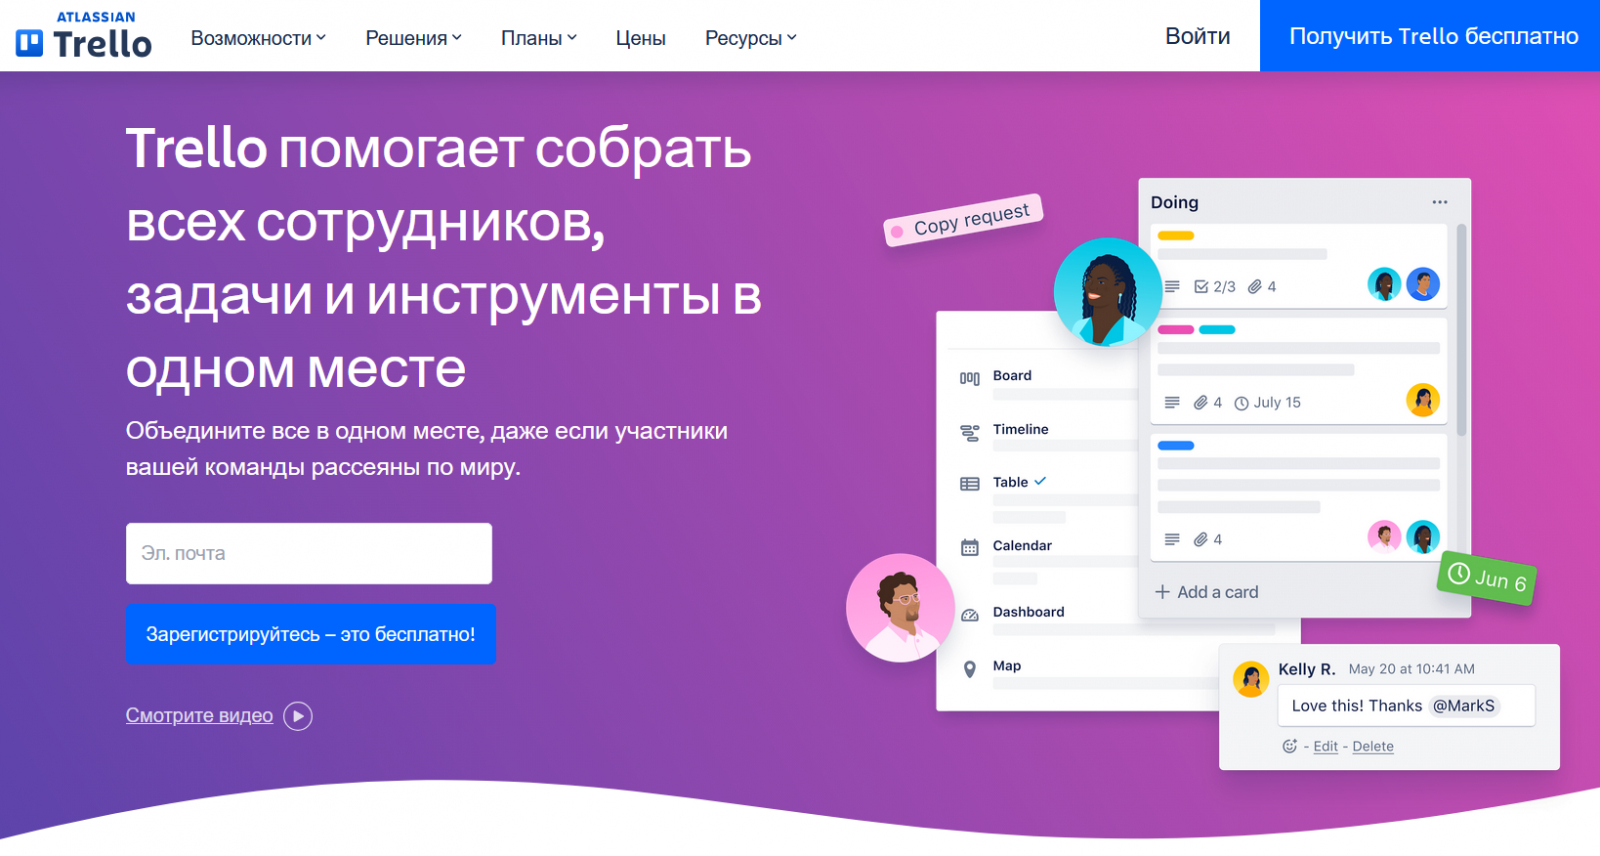Expand the Возможности dropdown menu
1600x856 pixels.
coord(258,38)
